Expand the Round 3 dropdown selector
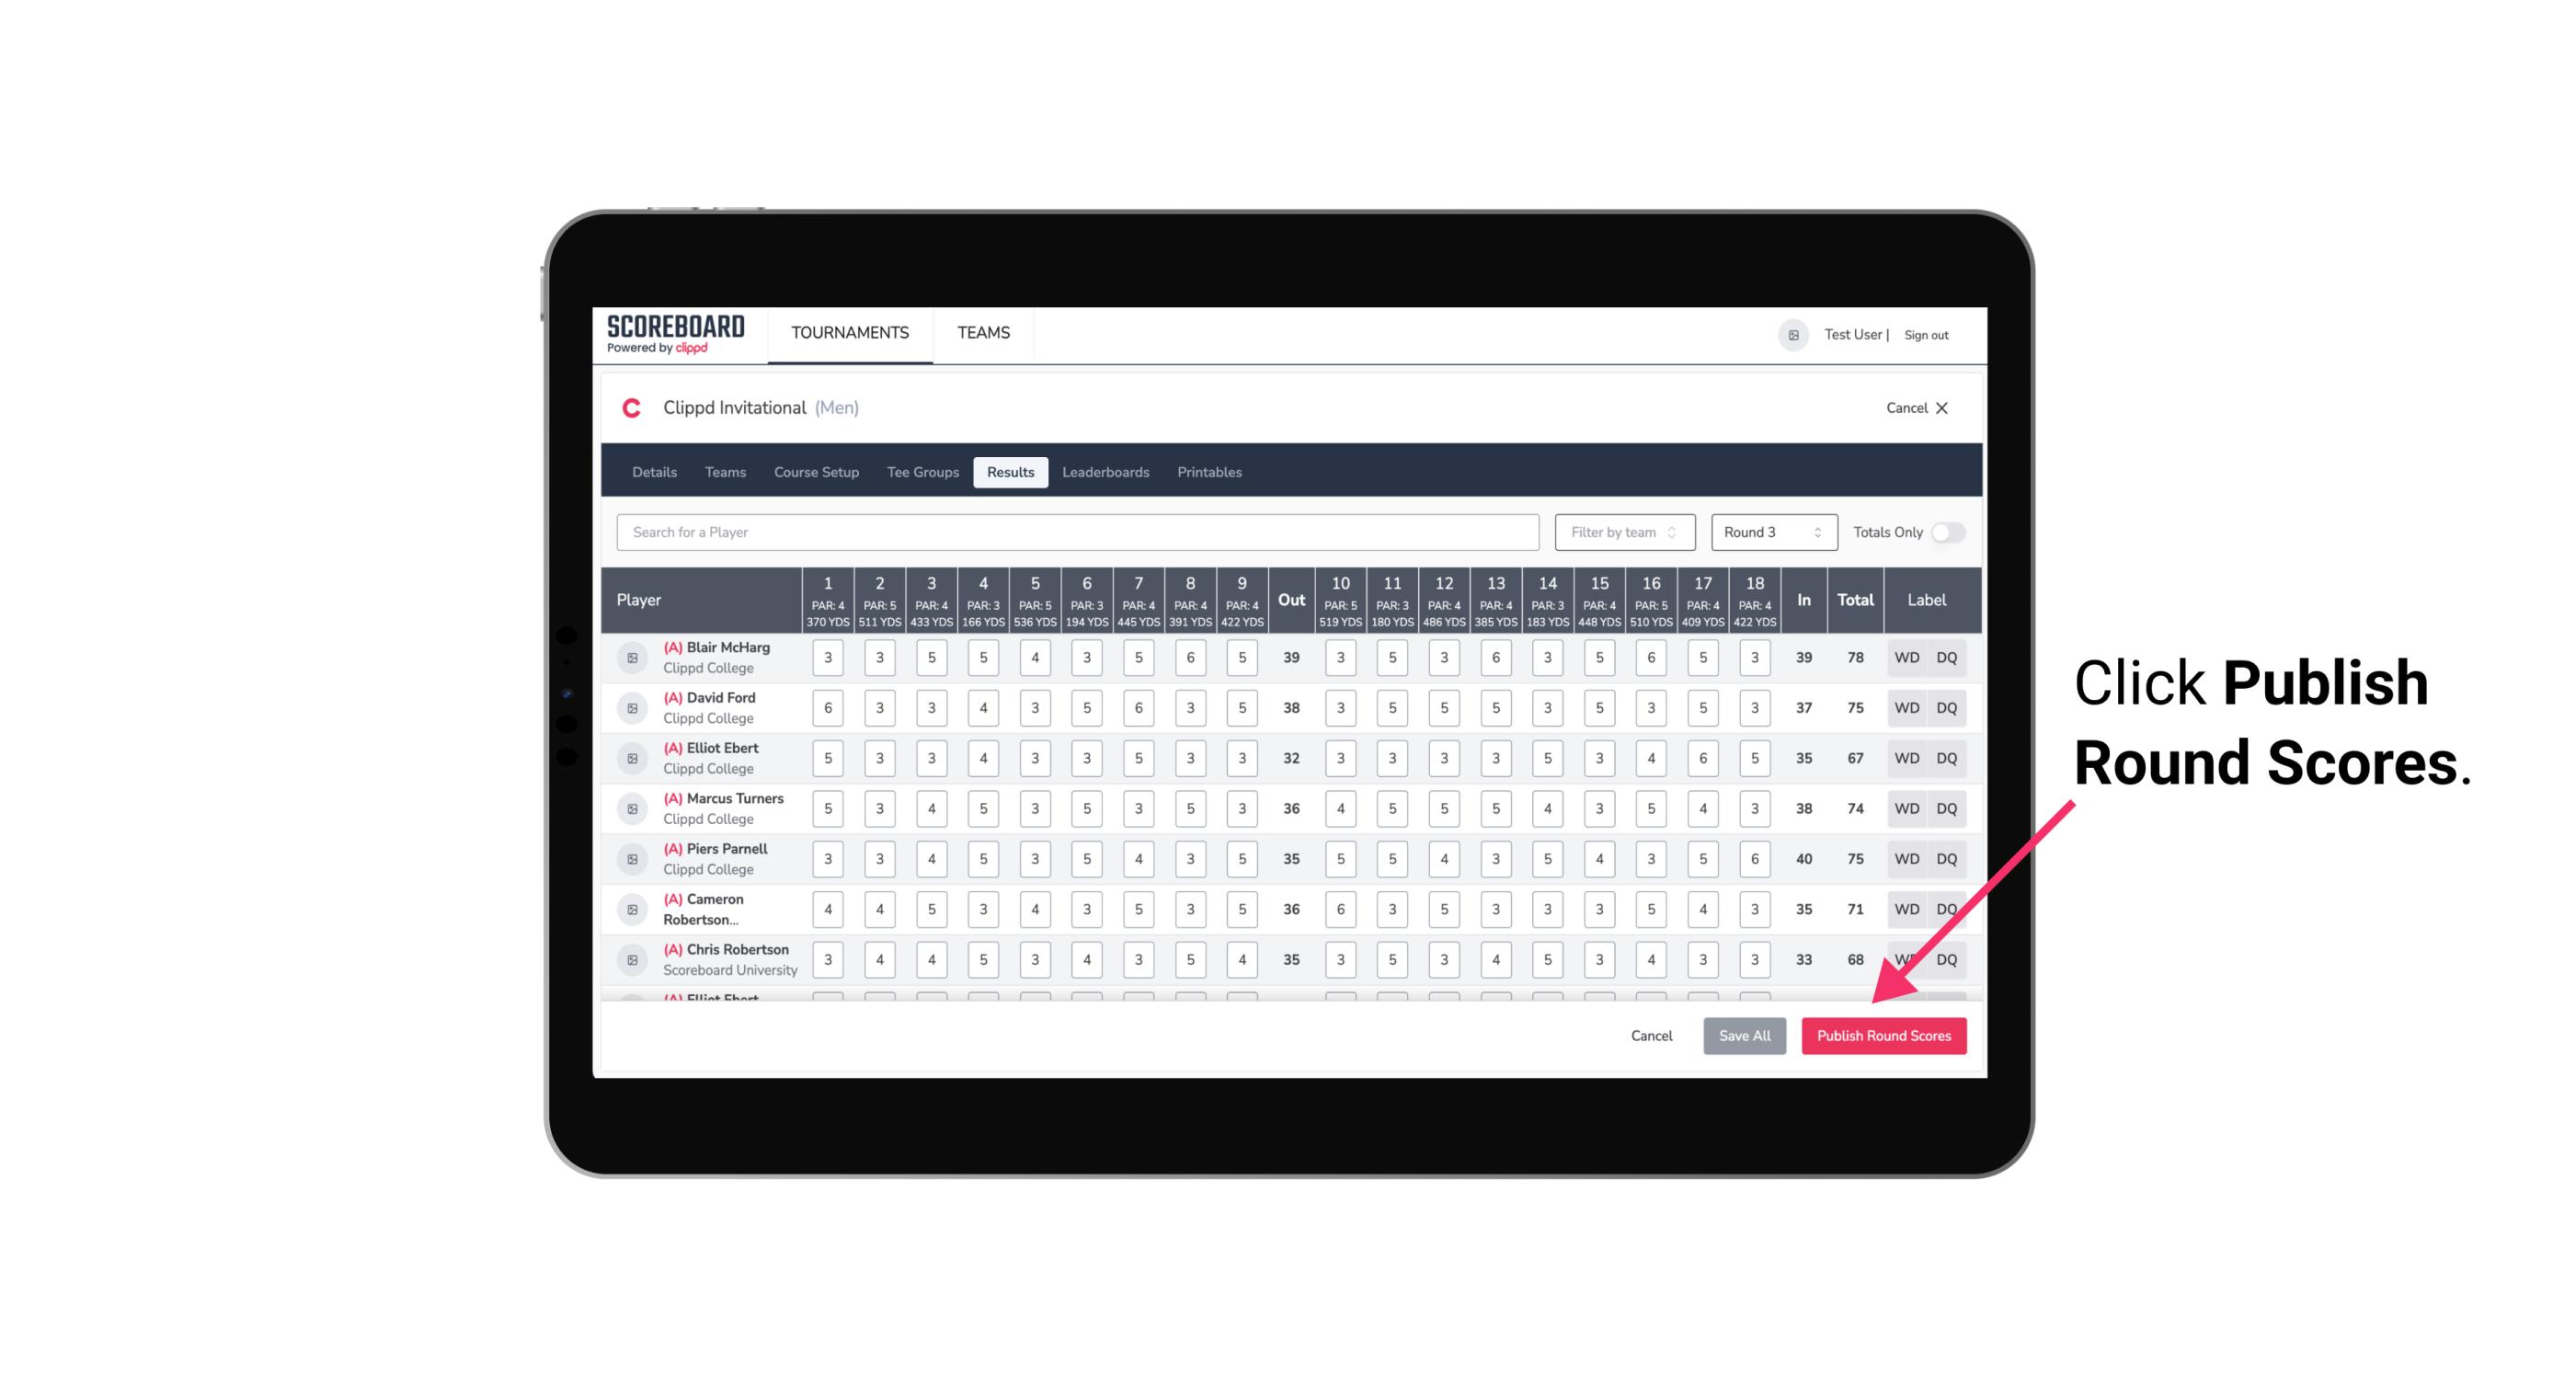Viewport: 2576px width, 1386px height. [x=1769, y=533]
